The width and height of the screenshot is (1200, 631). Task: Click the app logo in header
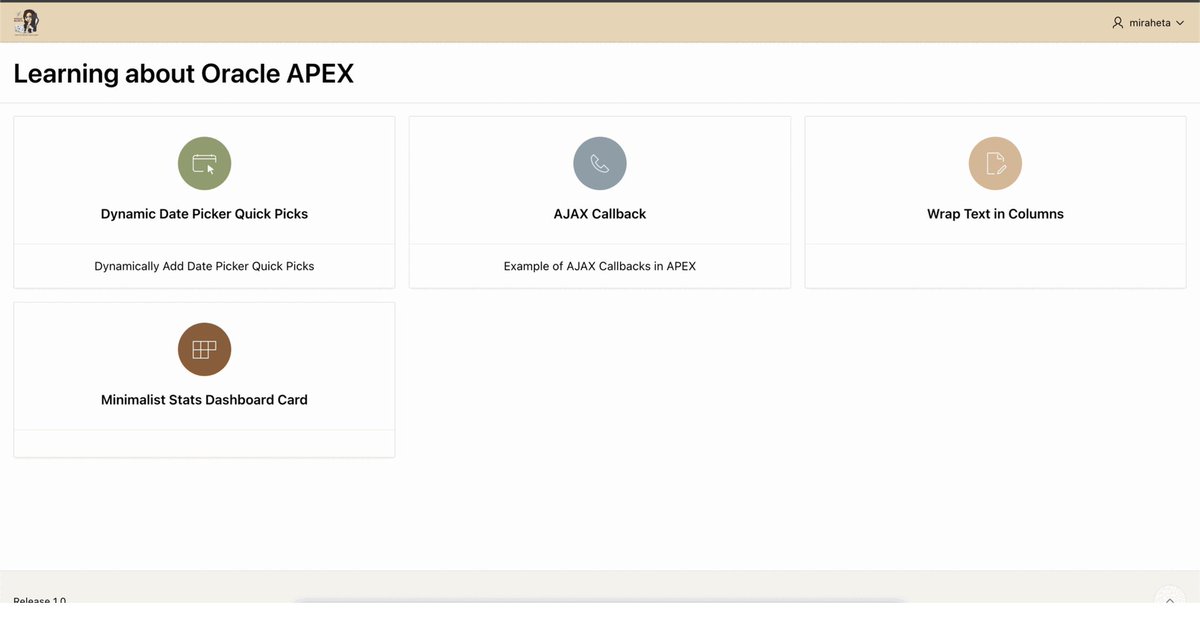pos(26,22)
